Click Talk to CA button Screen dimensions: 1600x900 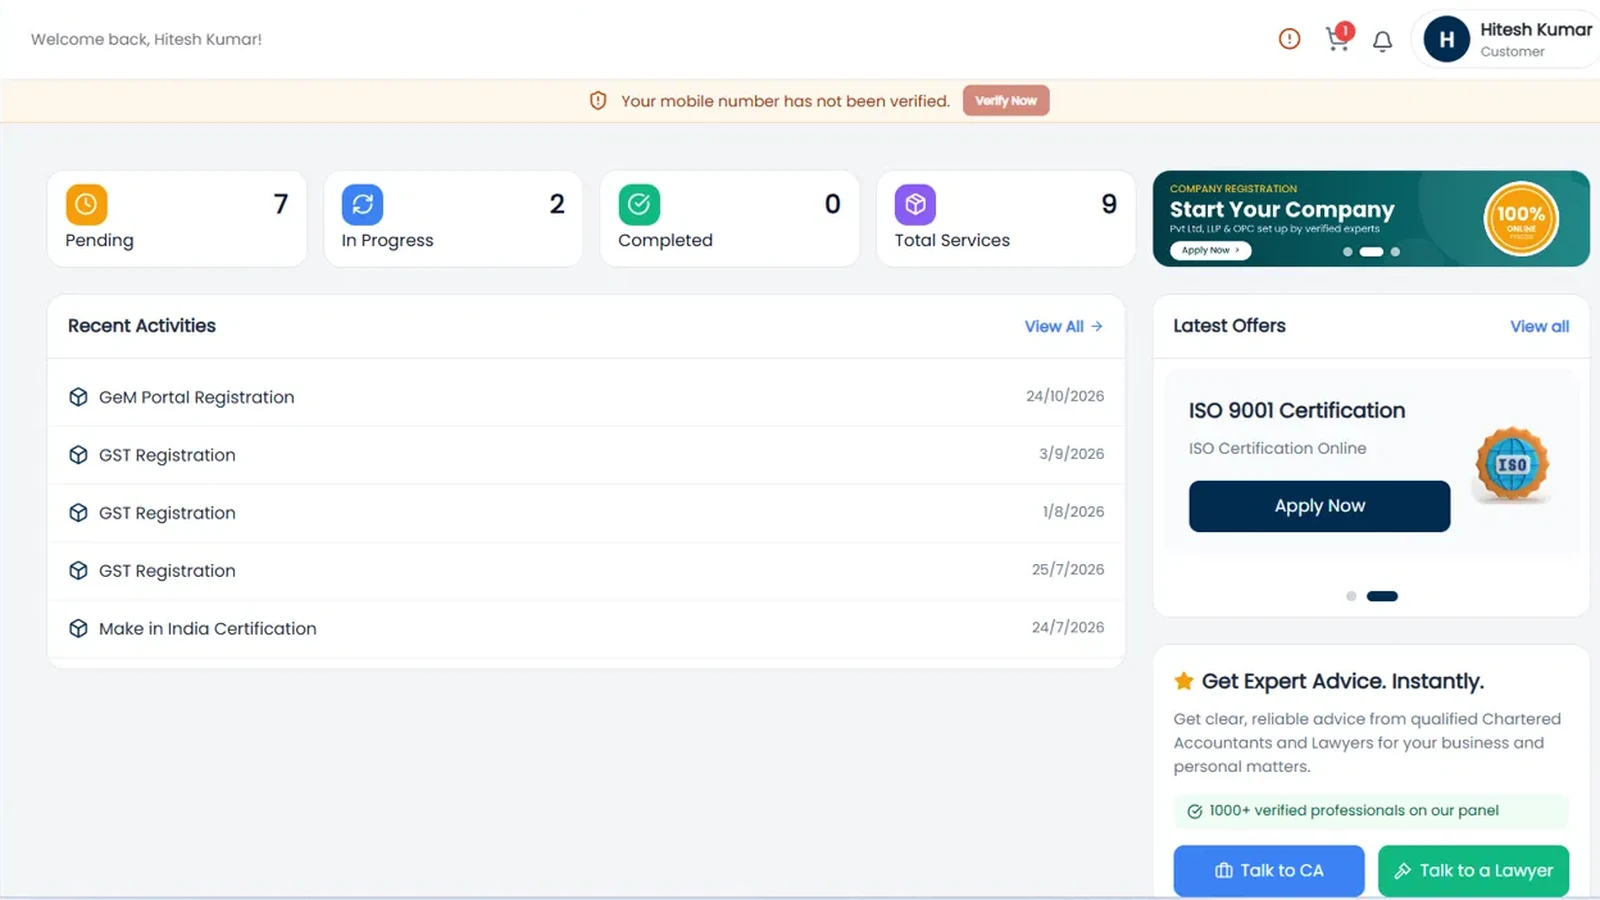[x=1269, y=871]
